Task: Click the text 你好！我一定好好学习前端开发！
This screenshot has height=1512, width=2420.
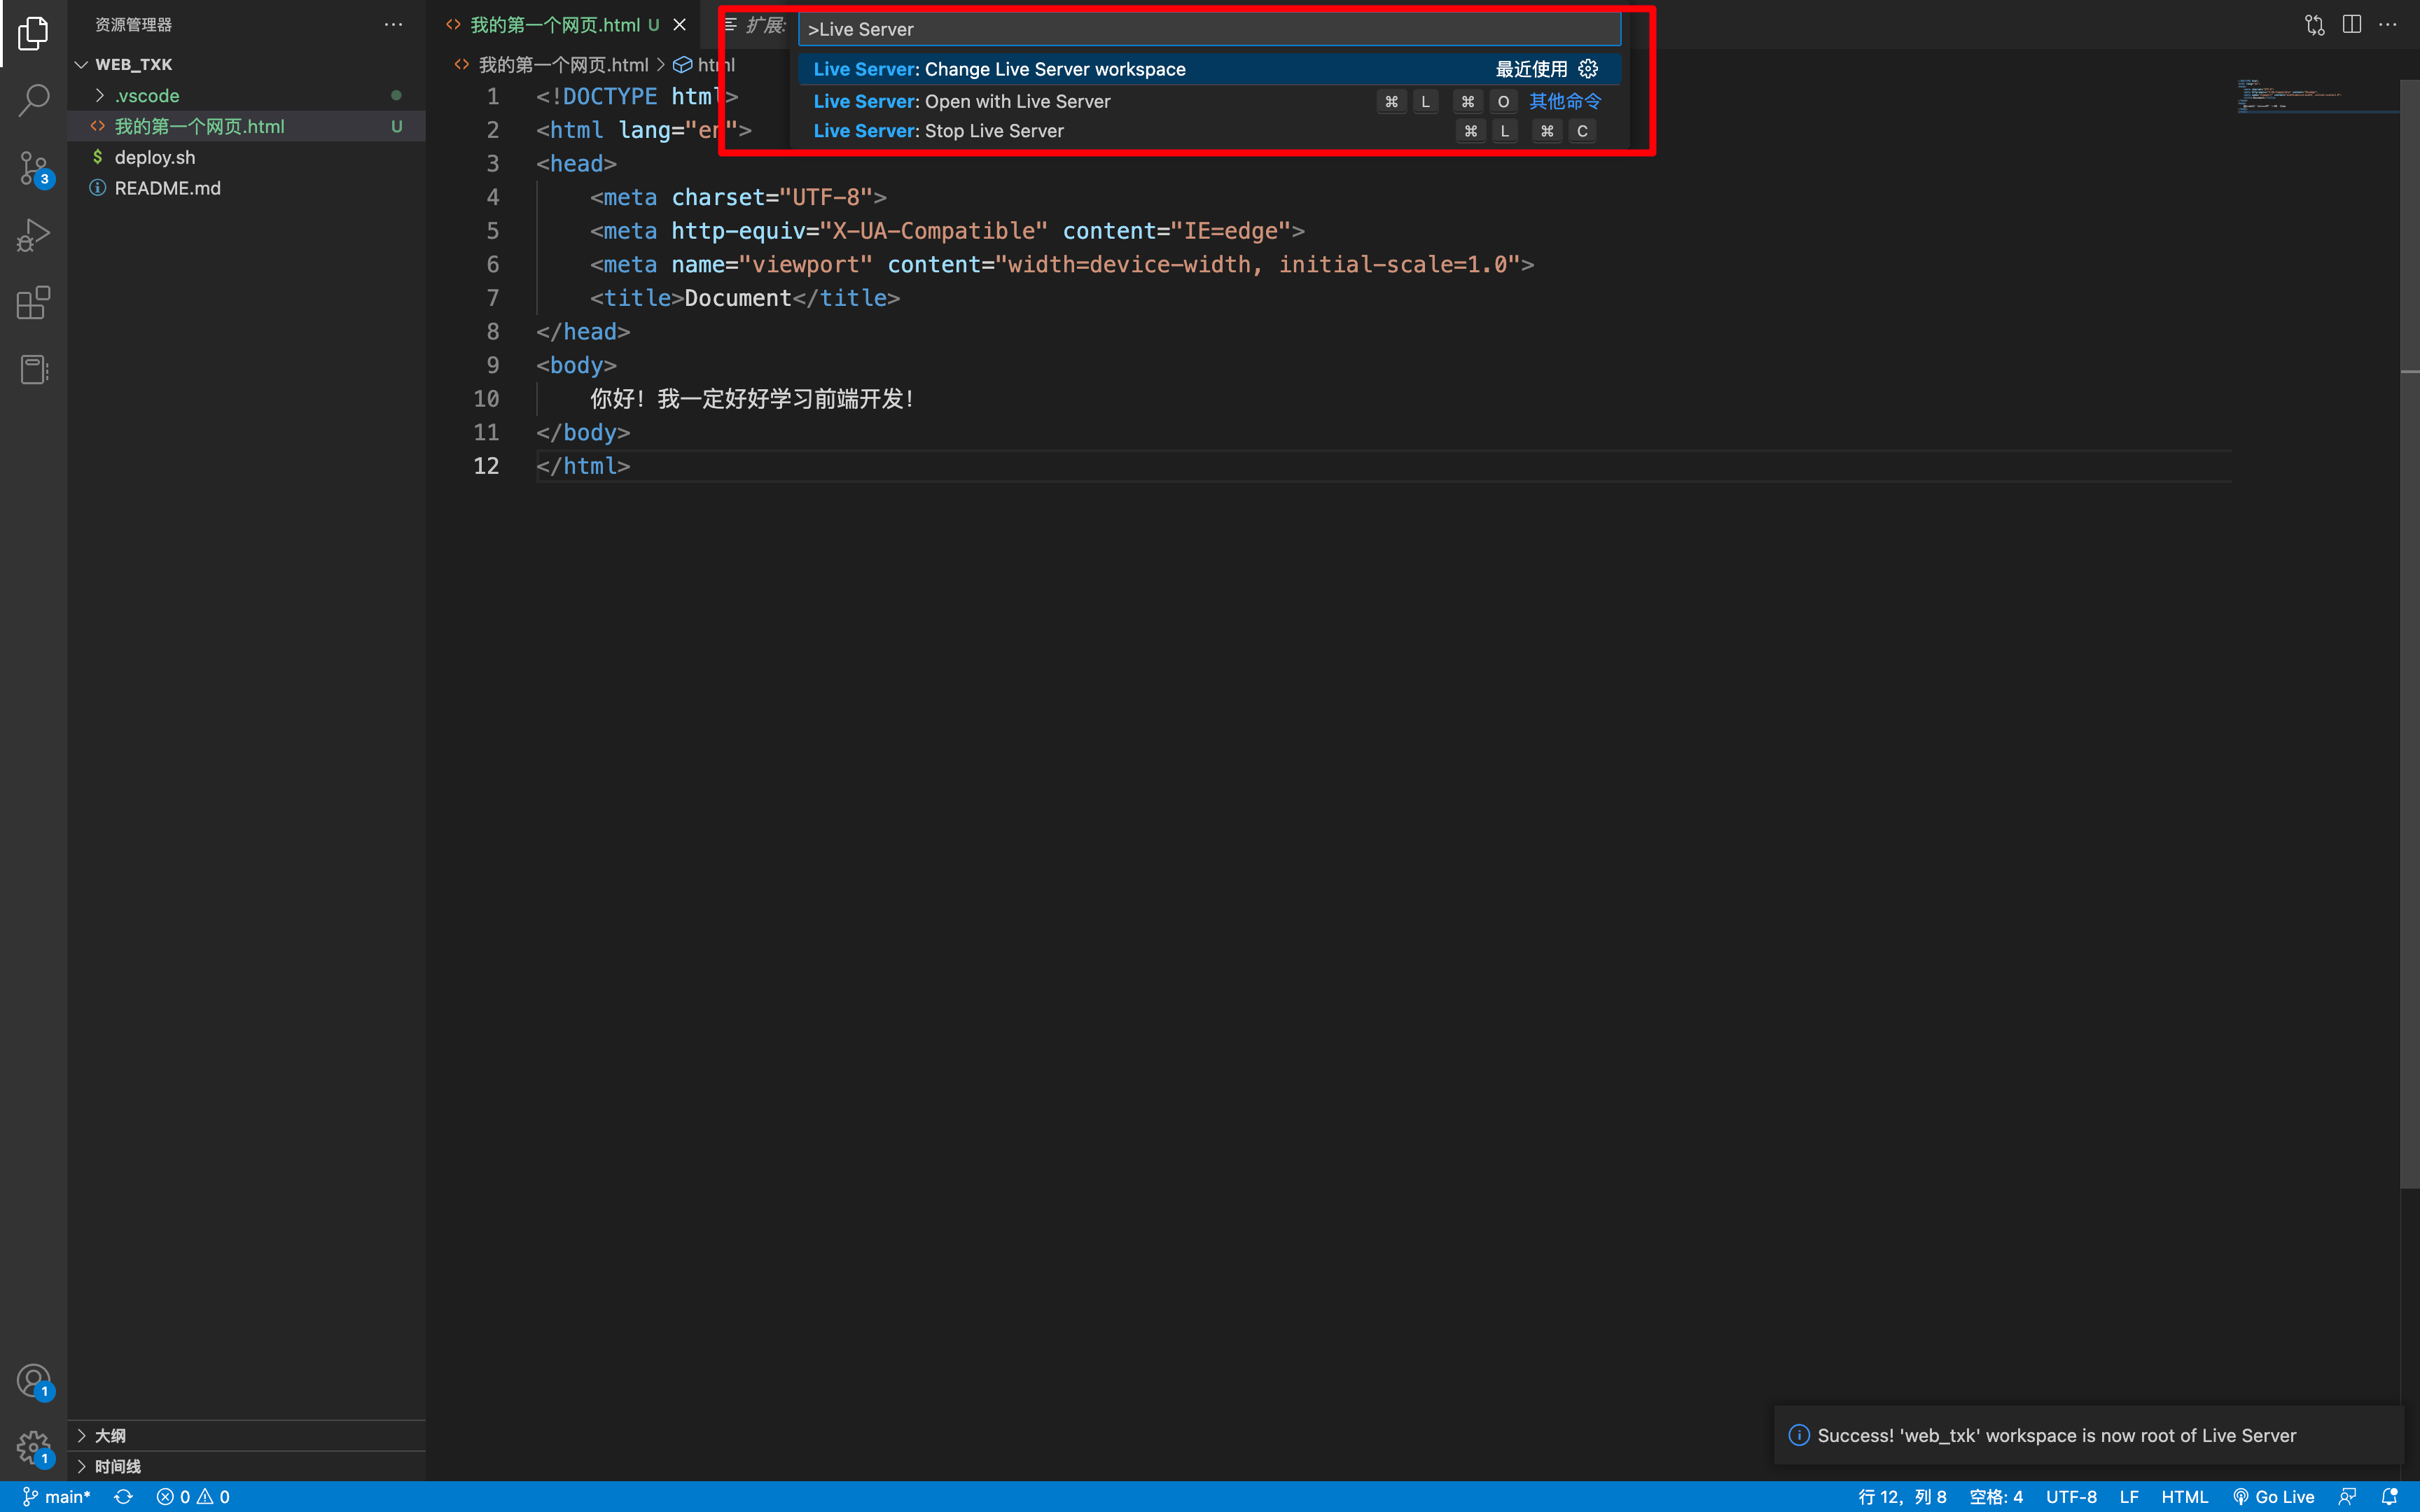Action: click(x=753, y=399)
